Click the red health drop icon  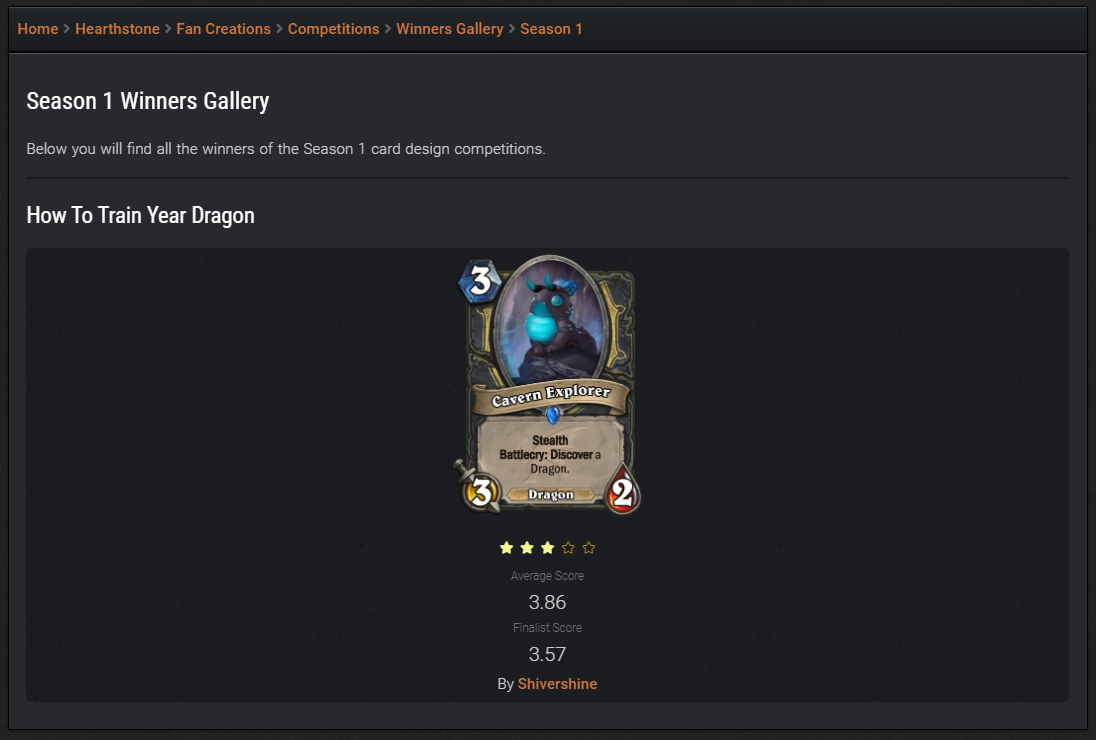coord(623,491)
